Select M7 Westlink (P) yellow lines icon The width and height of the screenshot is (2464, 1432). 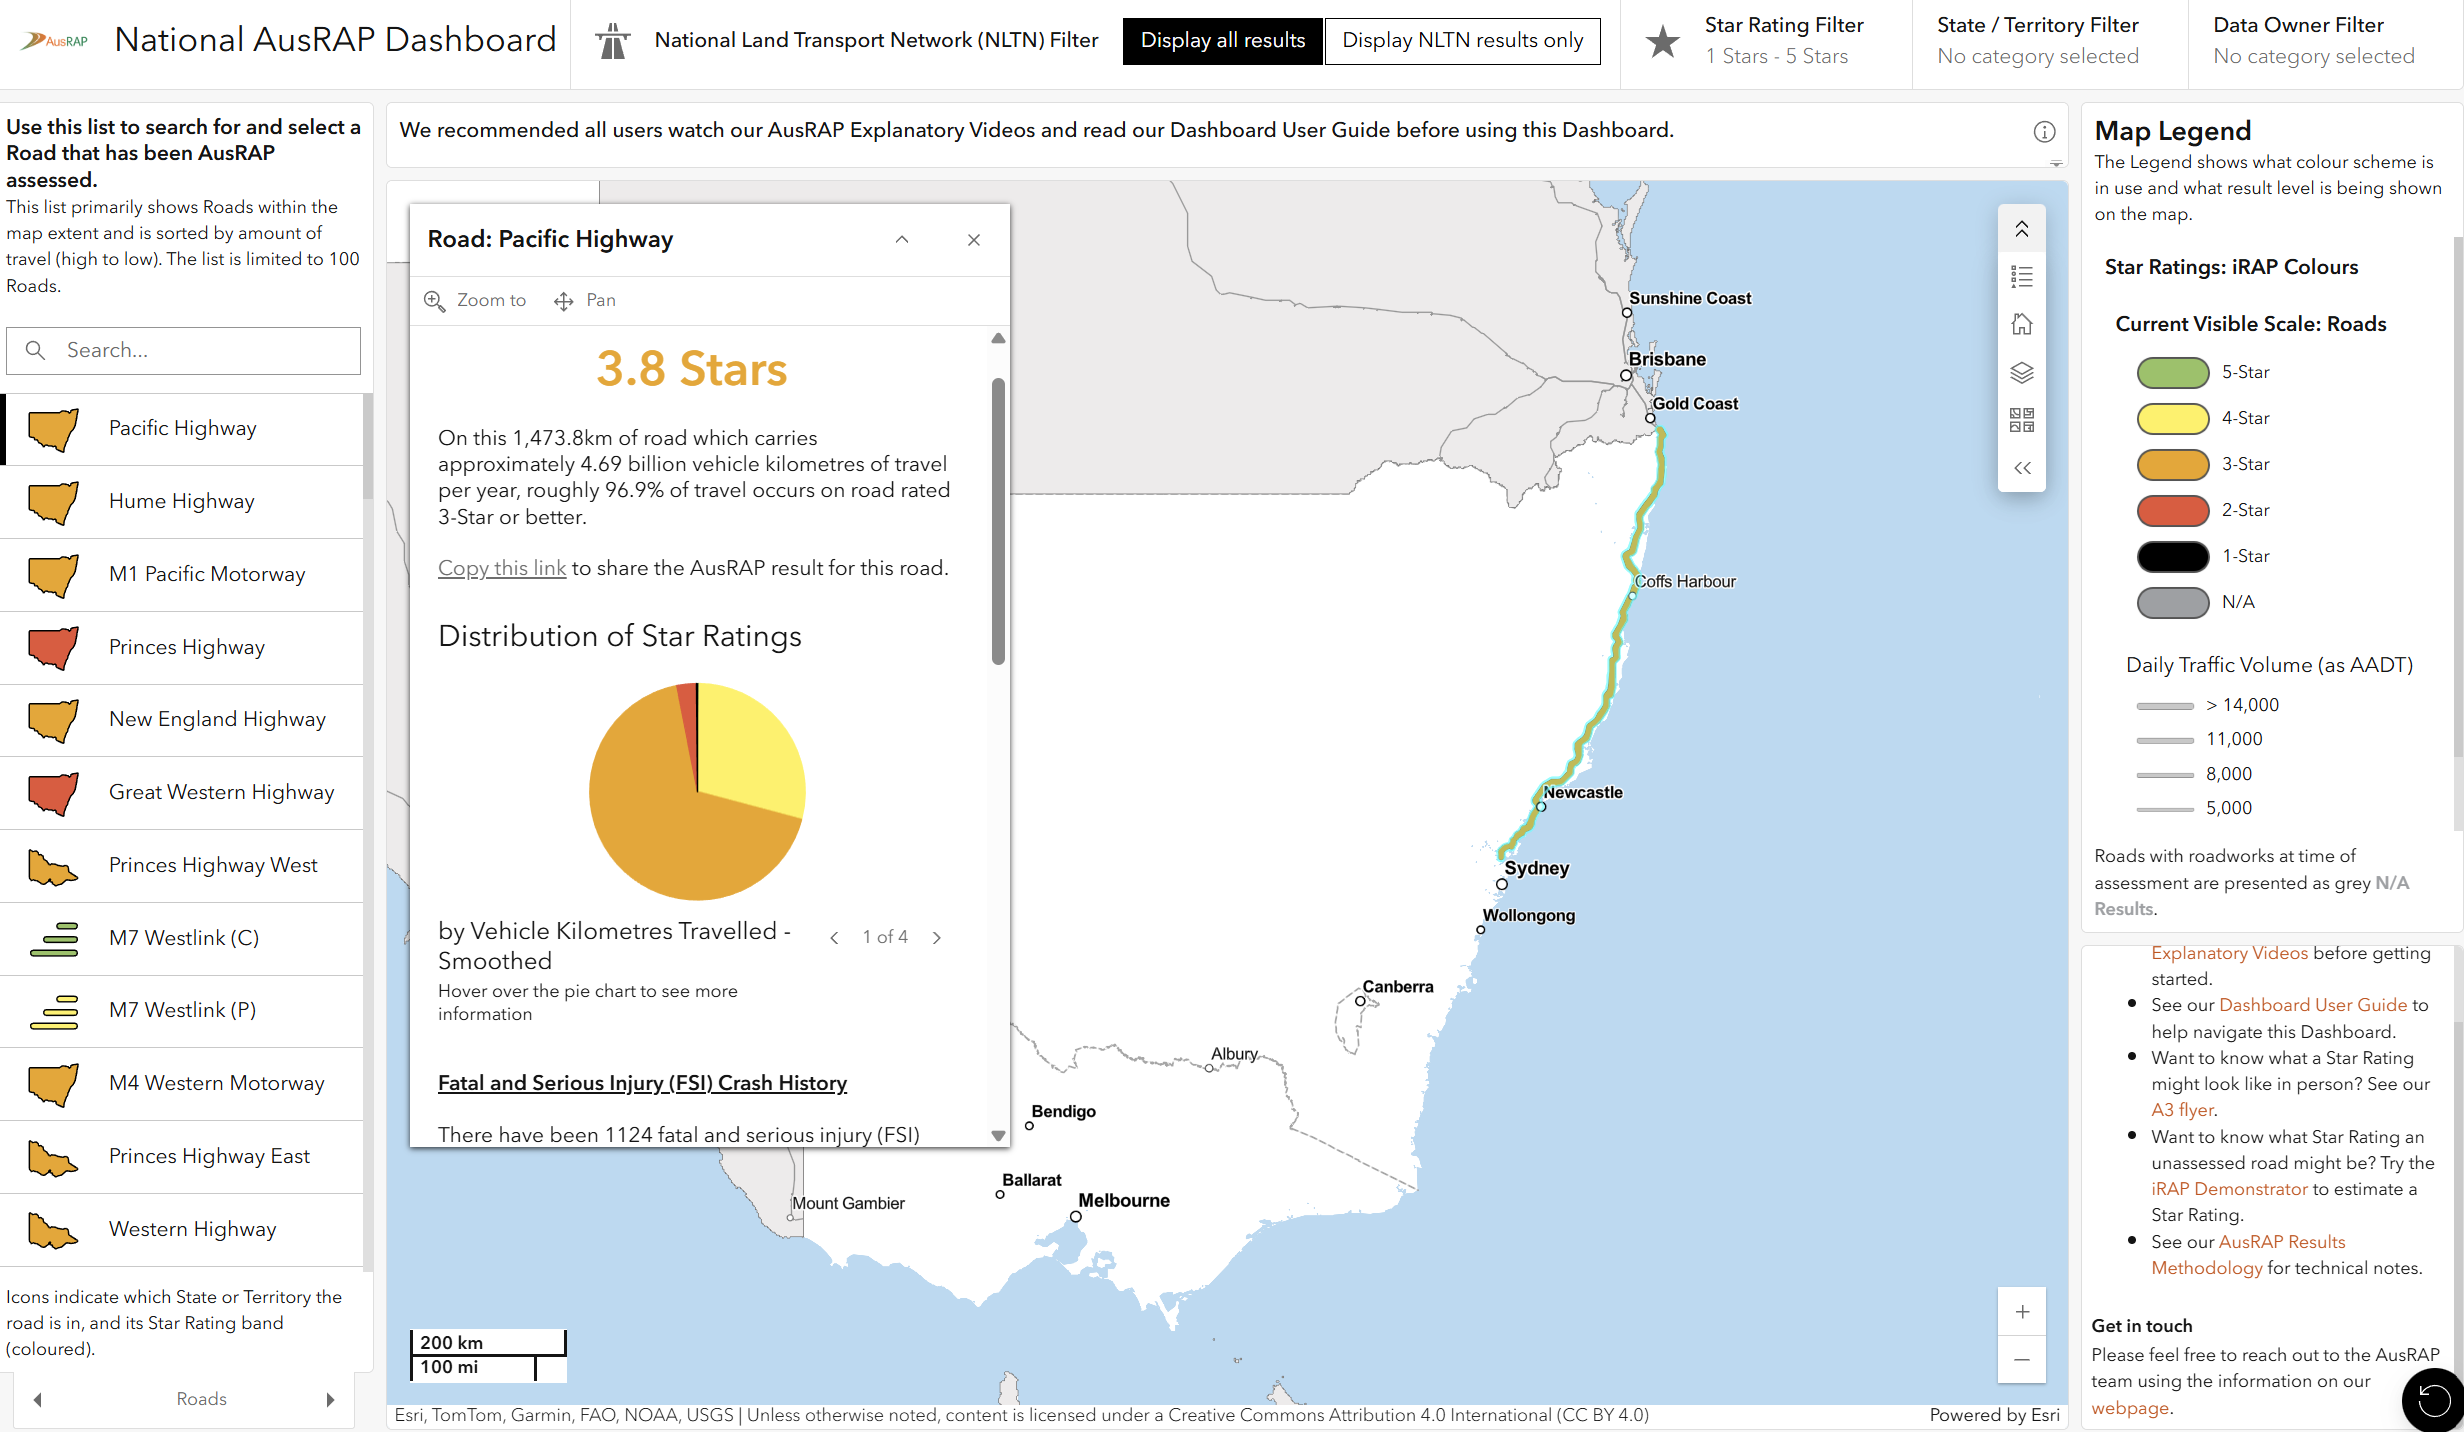(54, 1011)
